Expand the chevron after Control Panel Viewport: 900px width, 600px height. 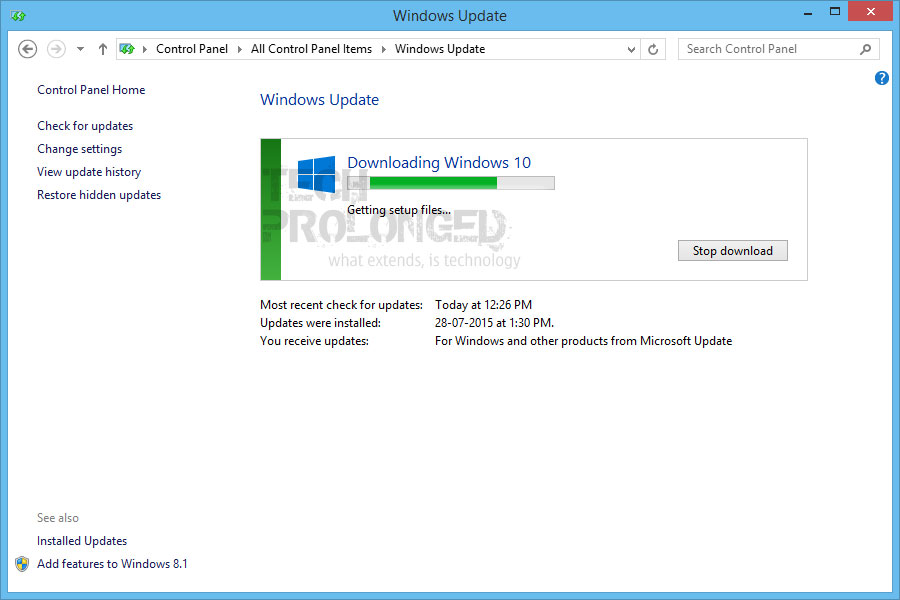click(240, 49)
